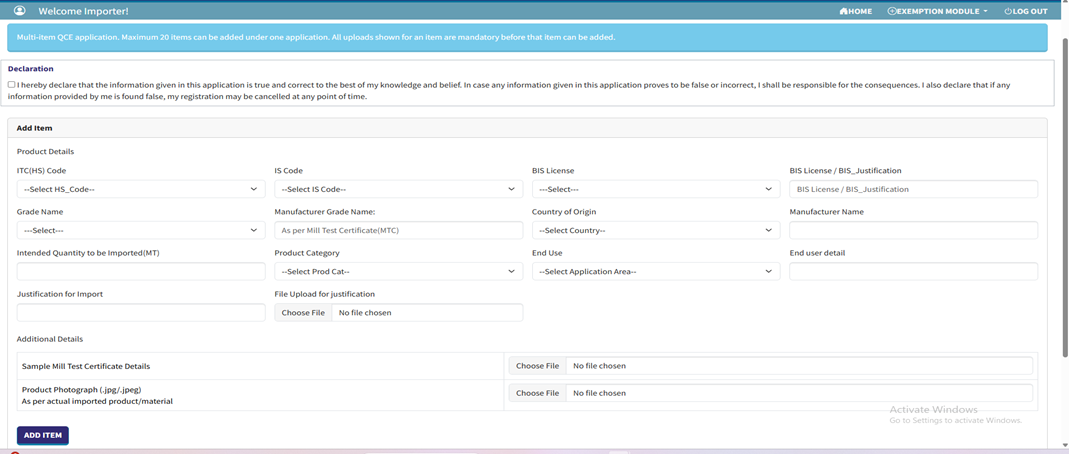Open the End Use application area dropdown
Screen dimensions: 1069x454
(x=656, y=271)
